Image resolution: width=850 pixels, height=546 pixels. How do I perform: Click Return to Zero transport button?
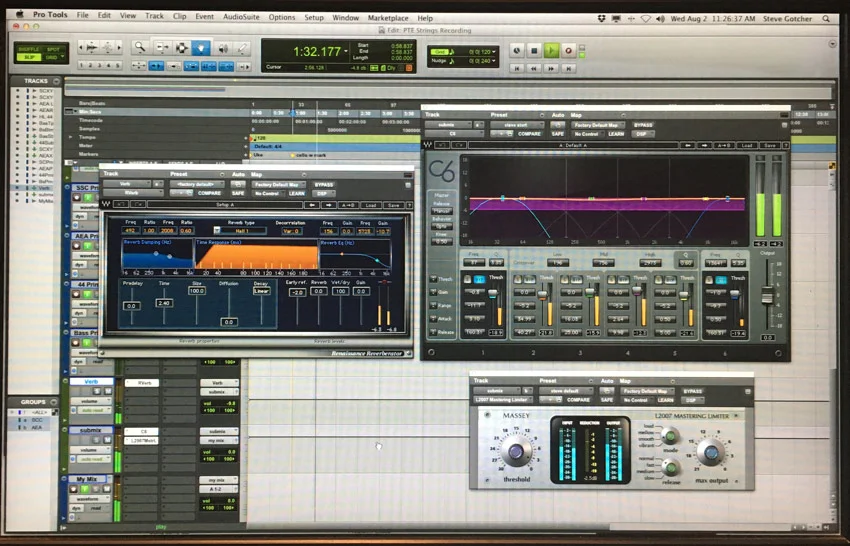pos(517,68)
